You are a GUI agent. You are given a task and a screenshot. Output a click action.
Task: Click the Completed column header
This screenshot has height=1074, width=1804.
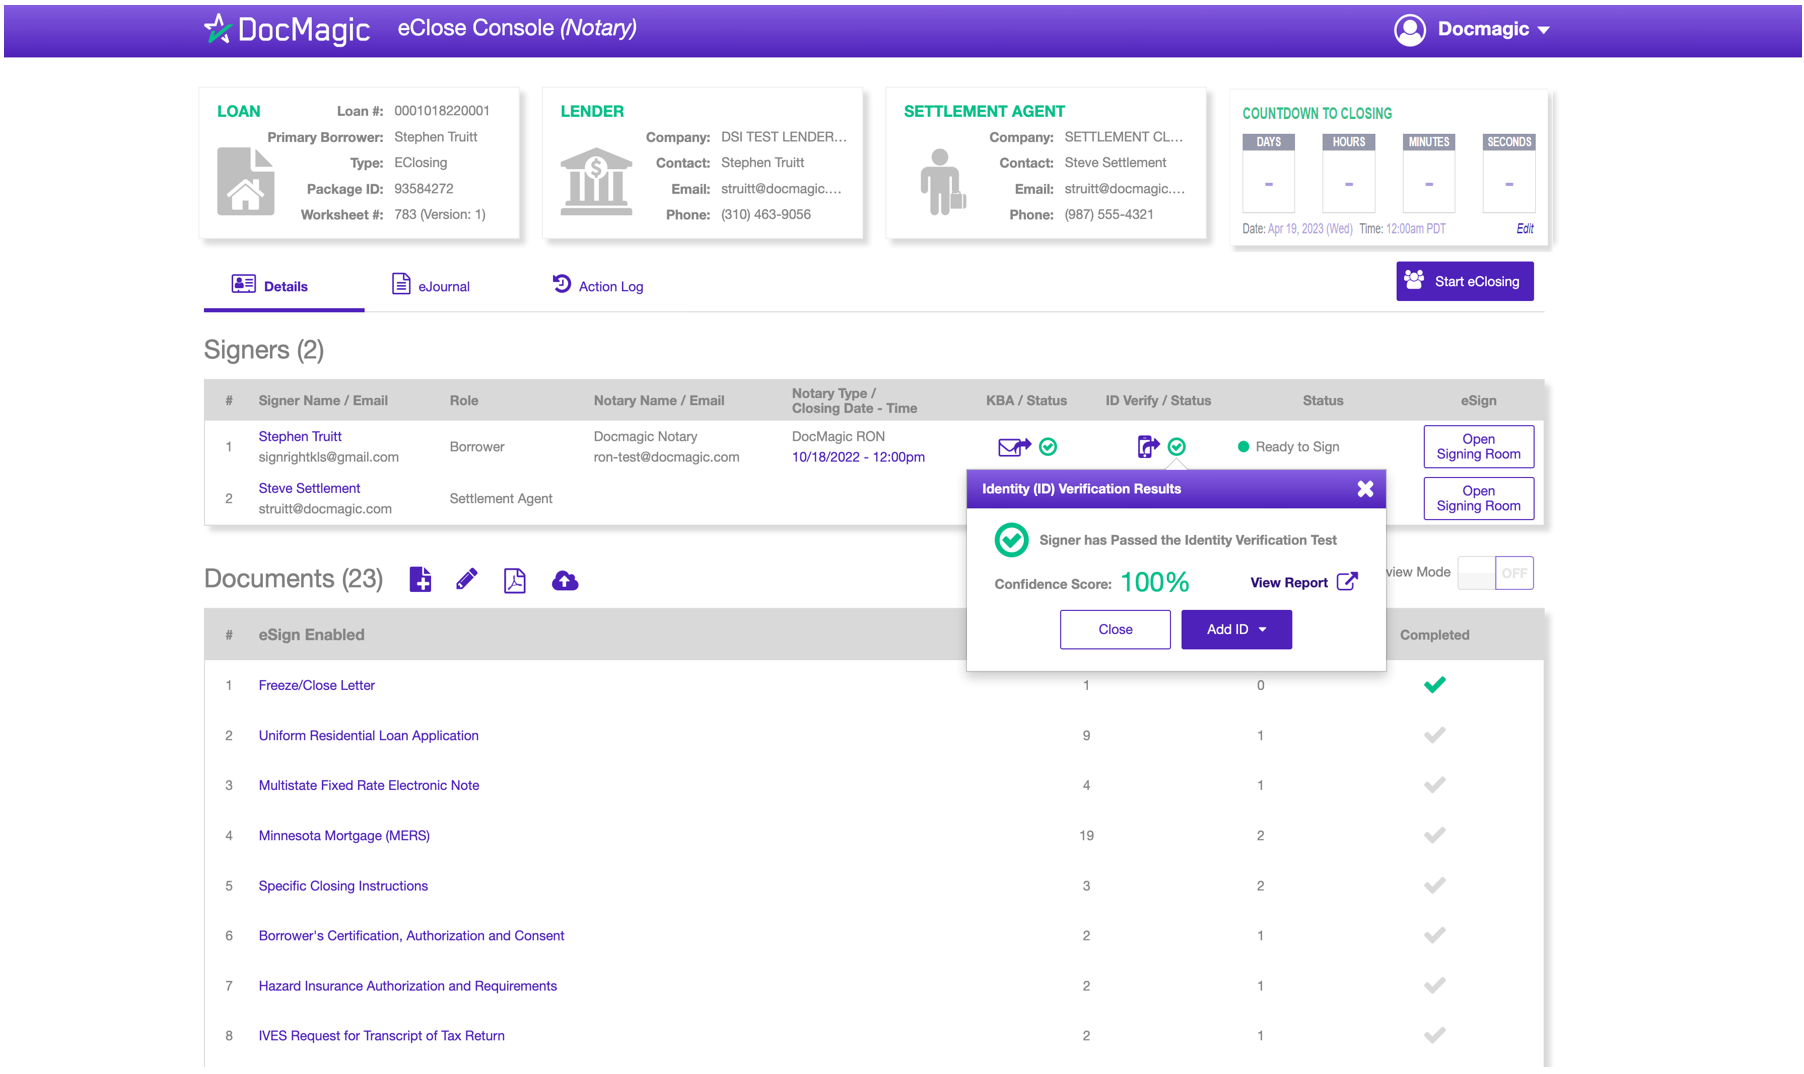(1434, 635)
